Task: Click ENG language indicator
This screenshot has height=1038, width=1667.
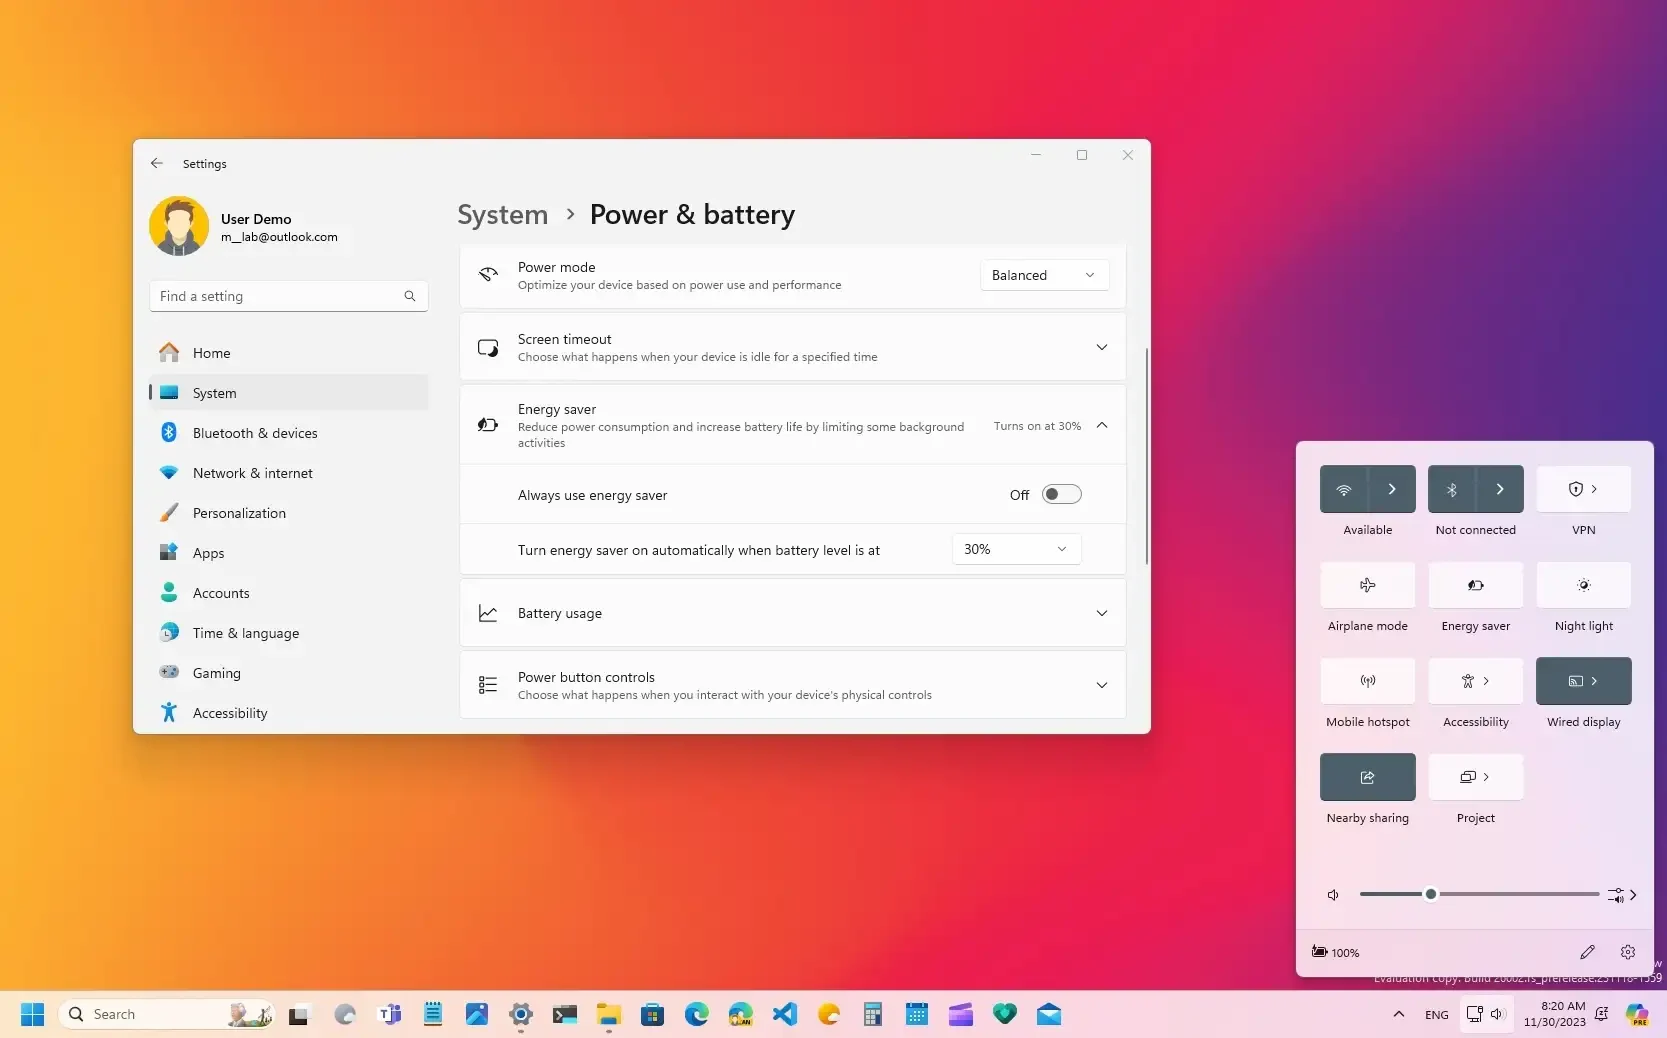Action: point(1437,1014)
